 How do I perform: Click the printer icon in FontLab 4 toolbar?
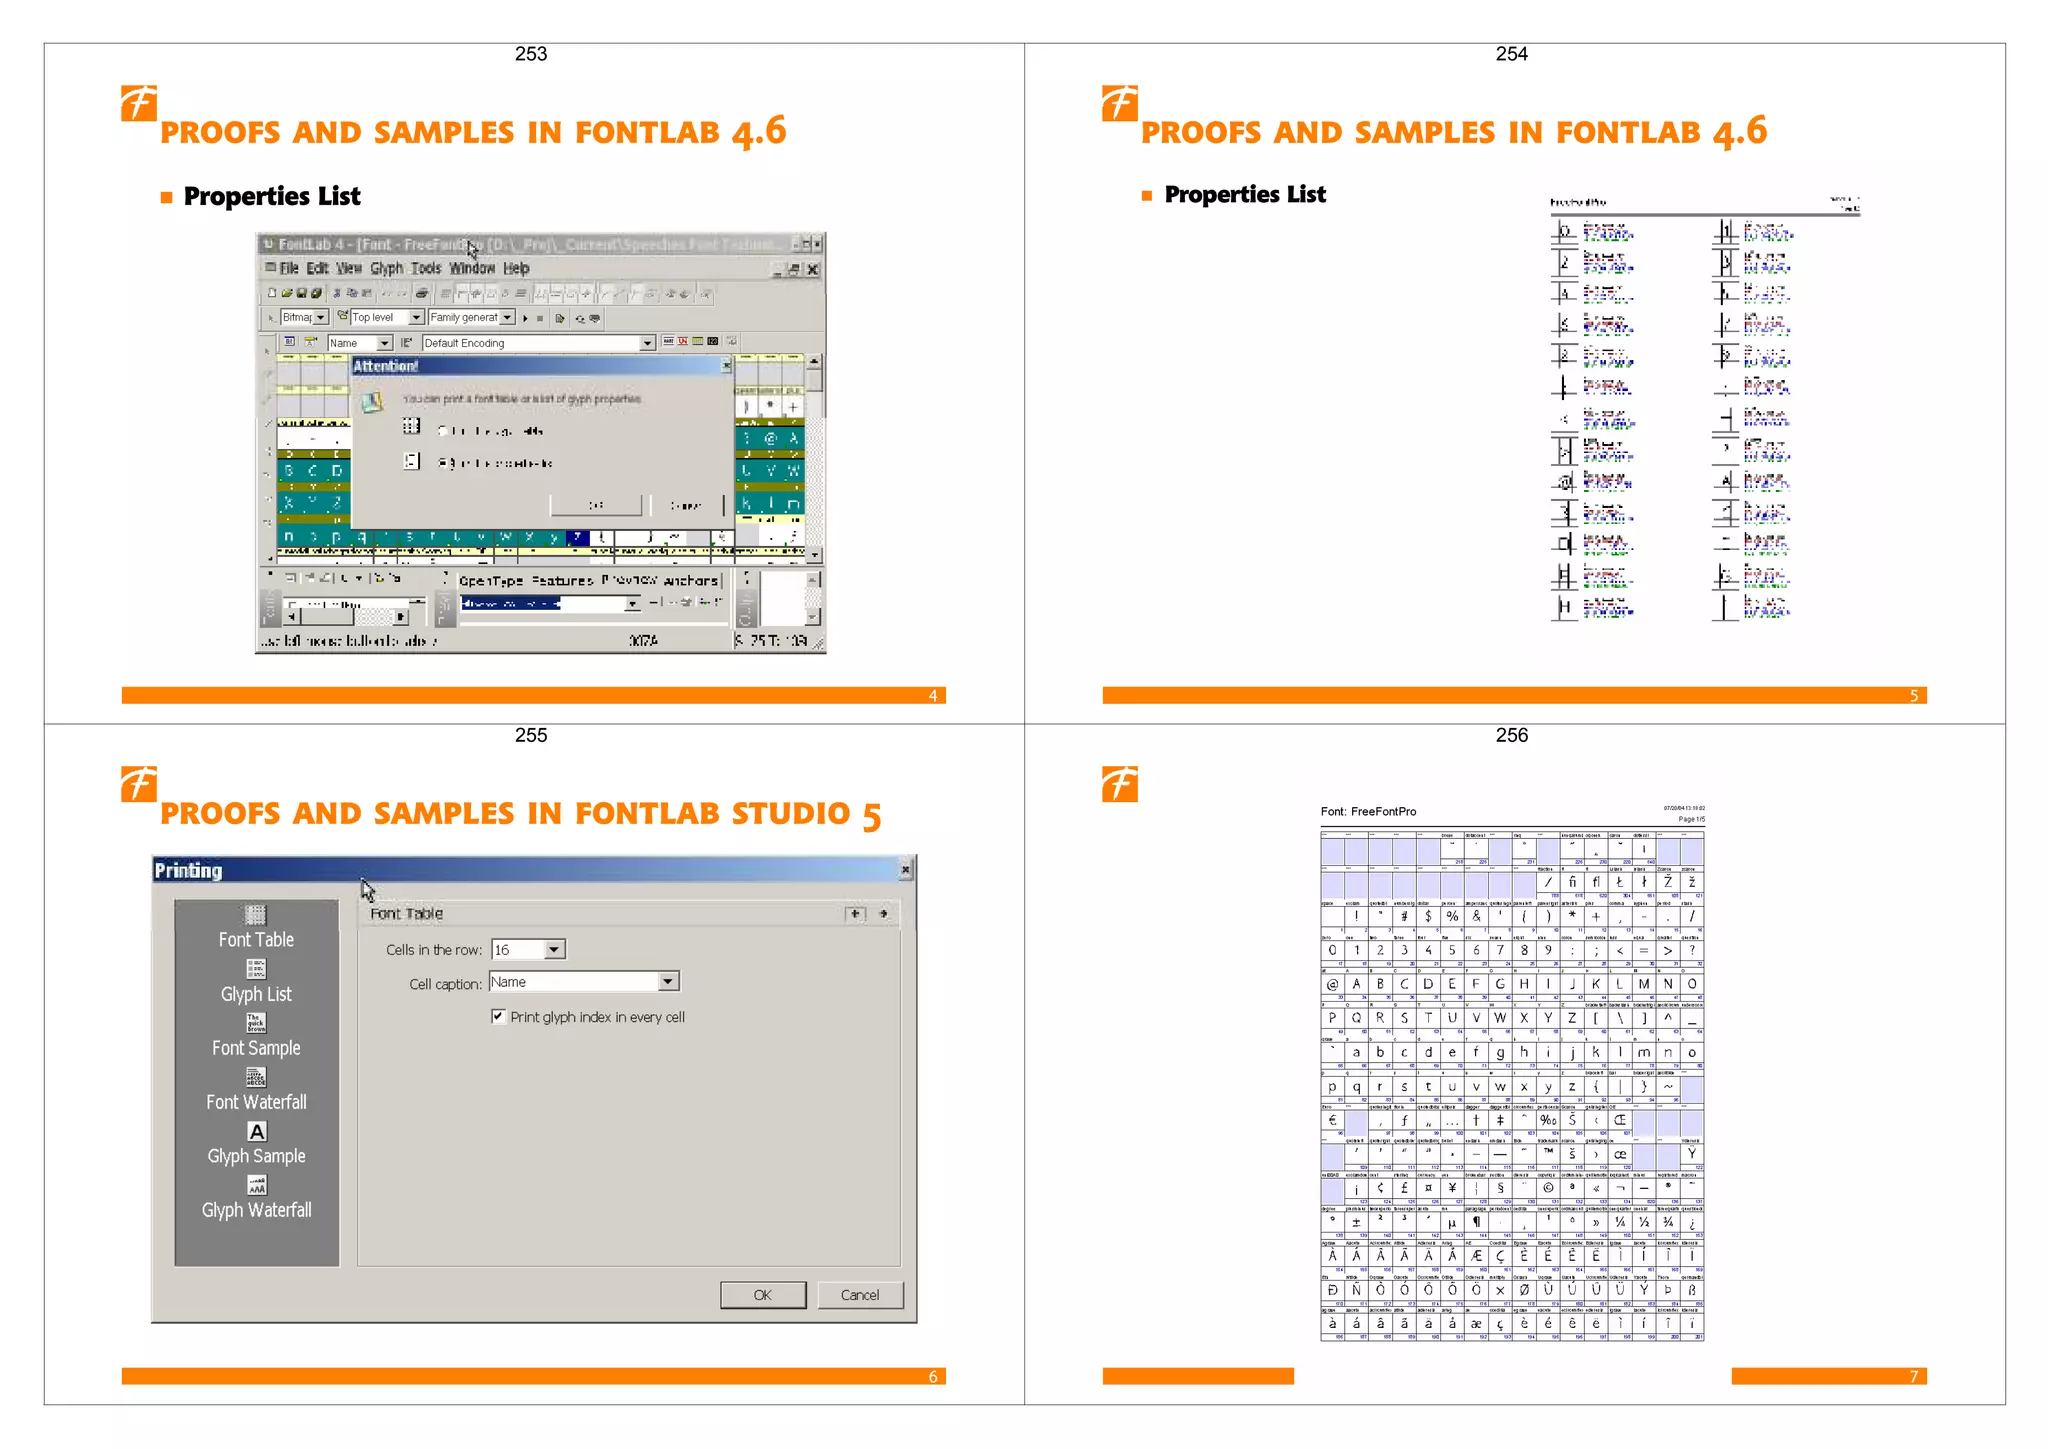click(421, 293)
